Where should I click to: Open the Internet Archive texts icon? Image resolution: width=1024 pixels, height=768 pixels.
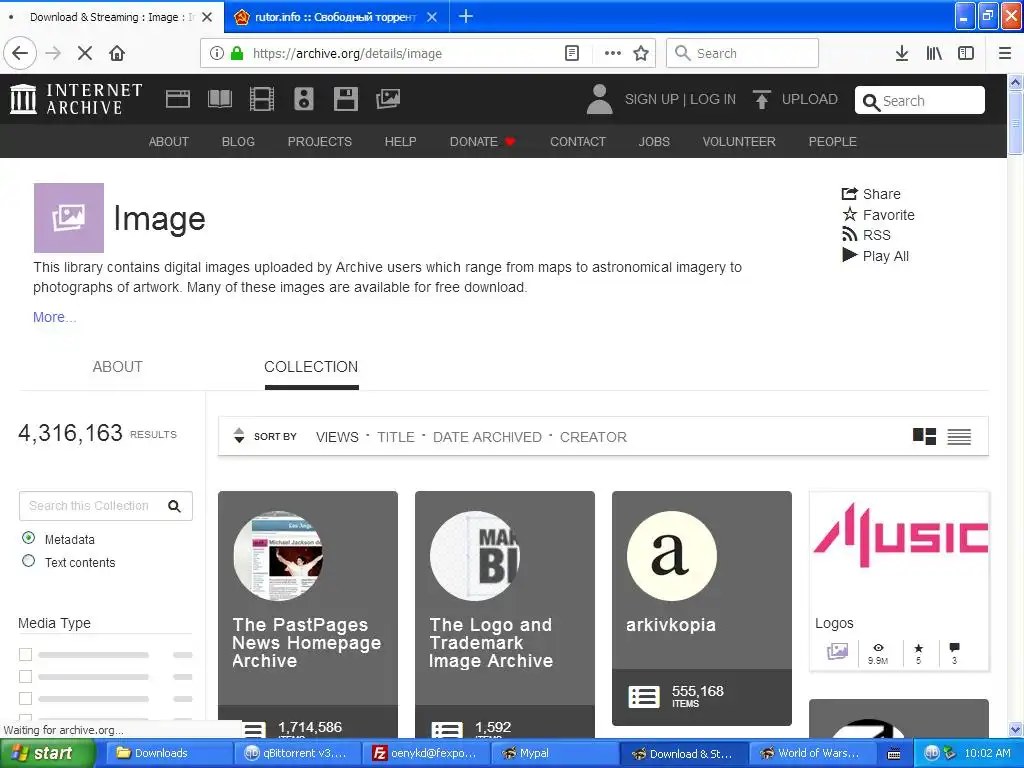(220, 99)
